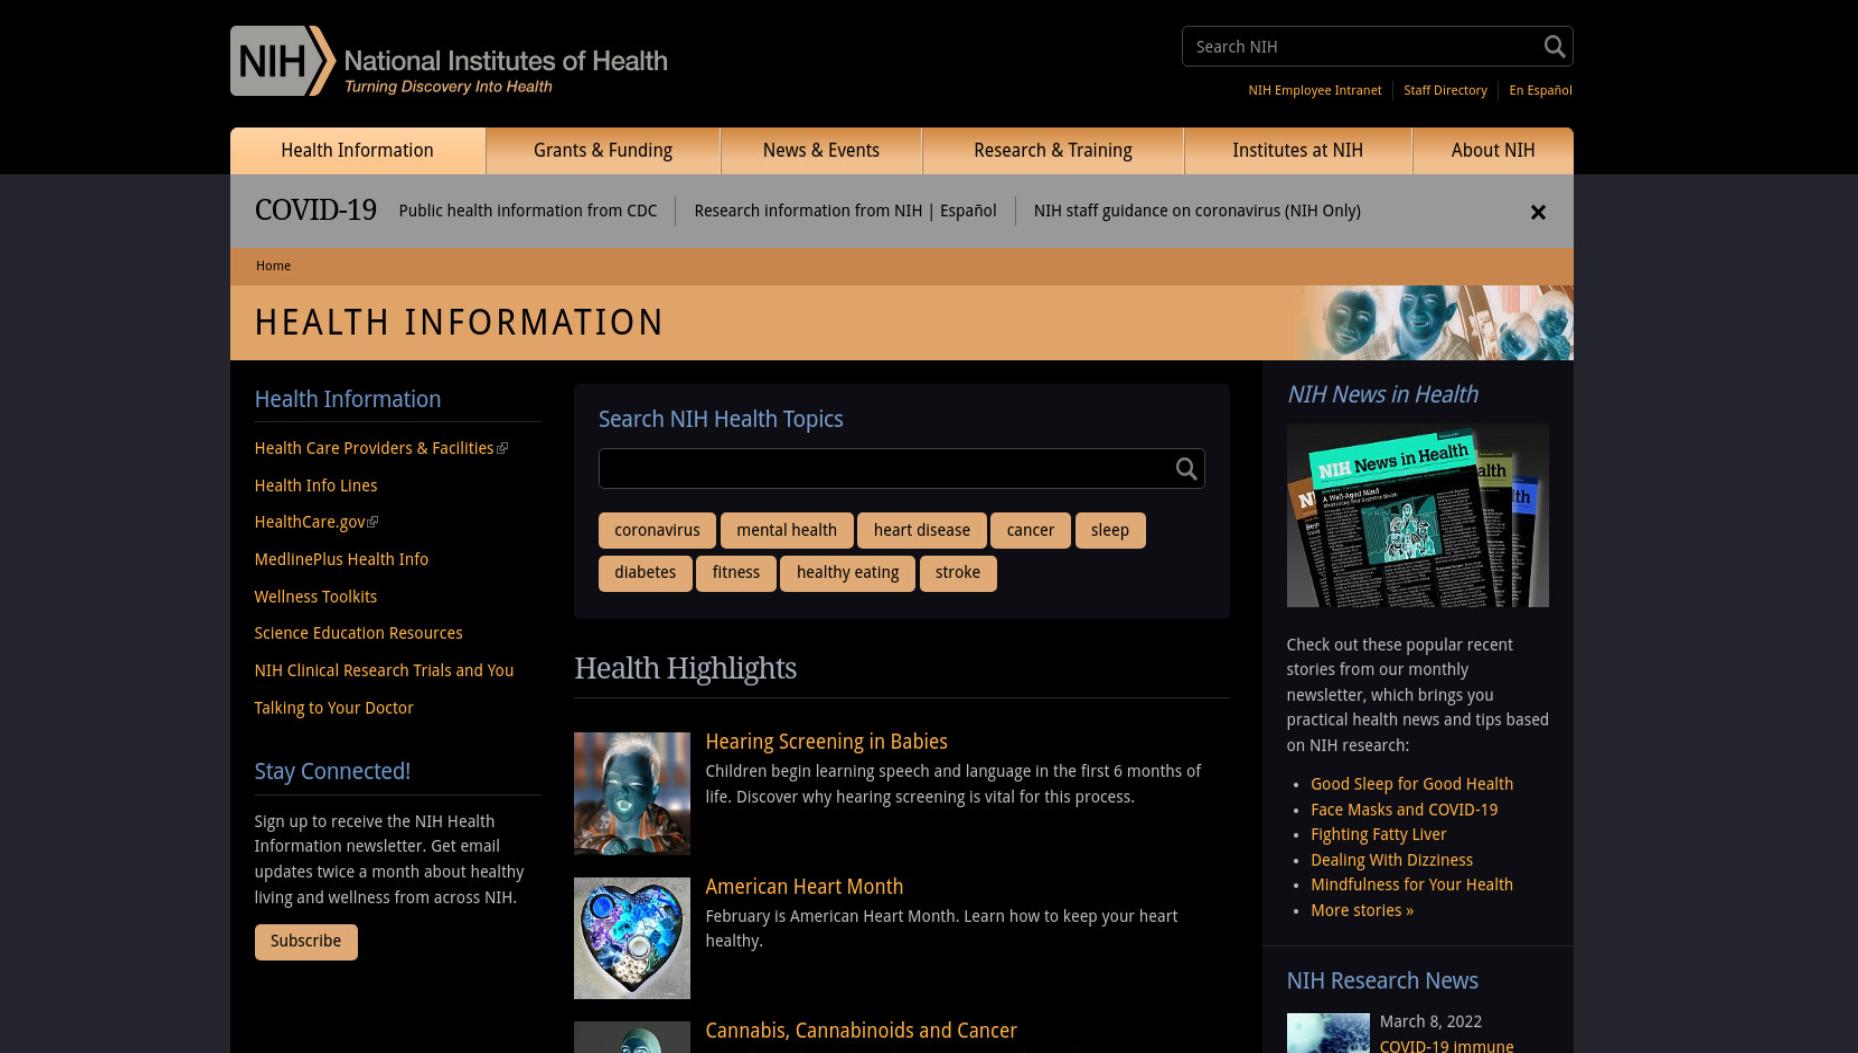
Task: Click the NIH News in Health heading
Action: [1382, 395]
